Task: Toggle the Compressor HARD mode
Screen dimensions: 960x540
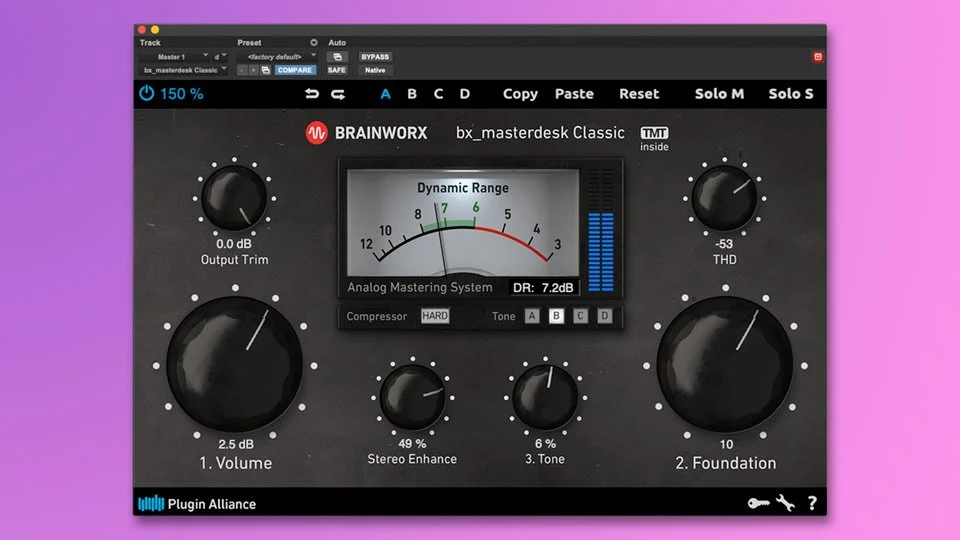Action: [435, 316]
